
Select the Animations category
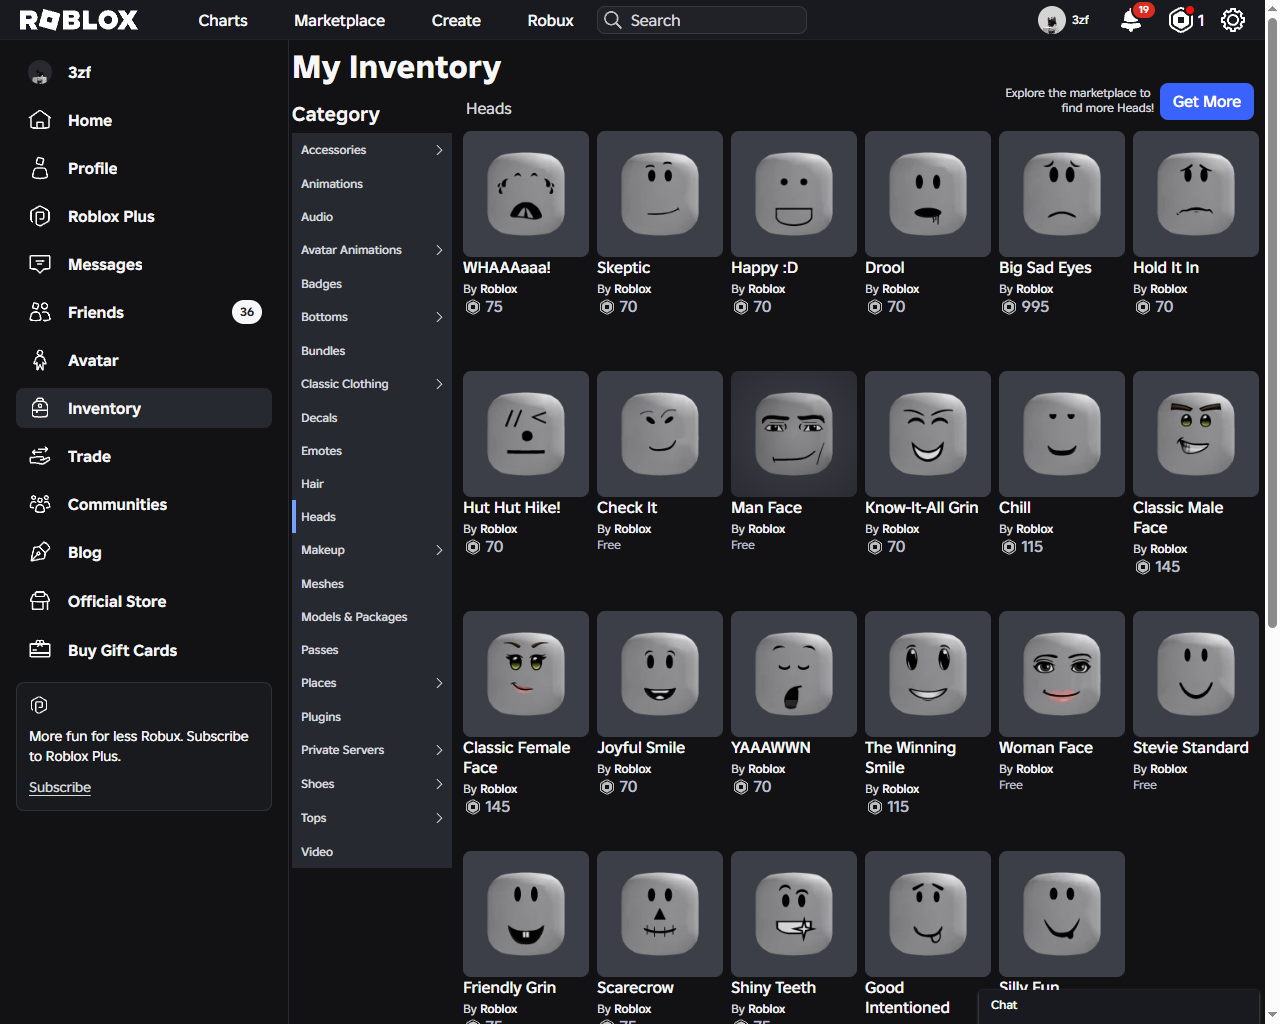[x=372, y=184]
